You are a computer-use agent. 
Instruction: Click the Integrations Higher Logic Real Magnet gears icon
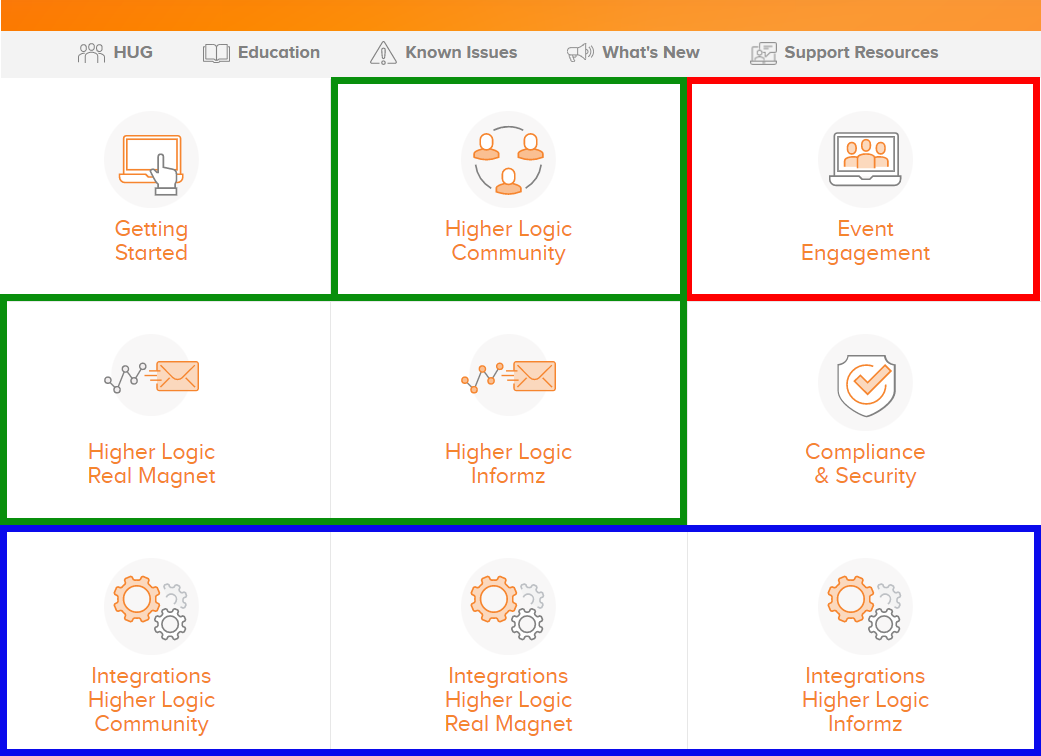(509, 607)
